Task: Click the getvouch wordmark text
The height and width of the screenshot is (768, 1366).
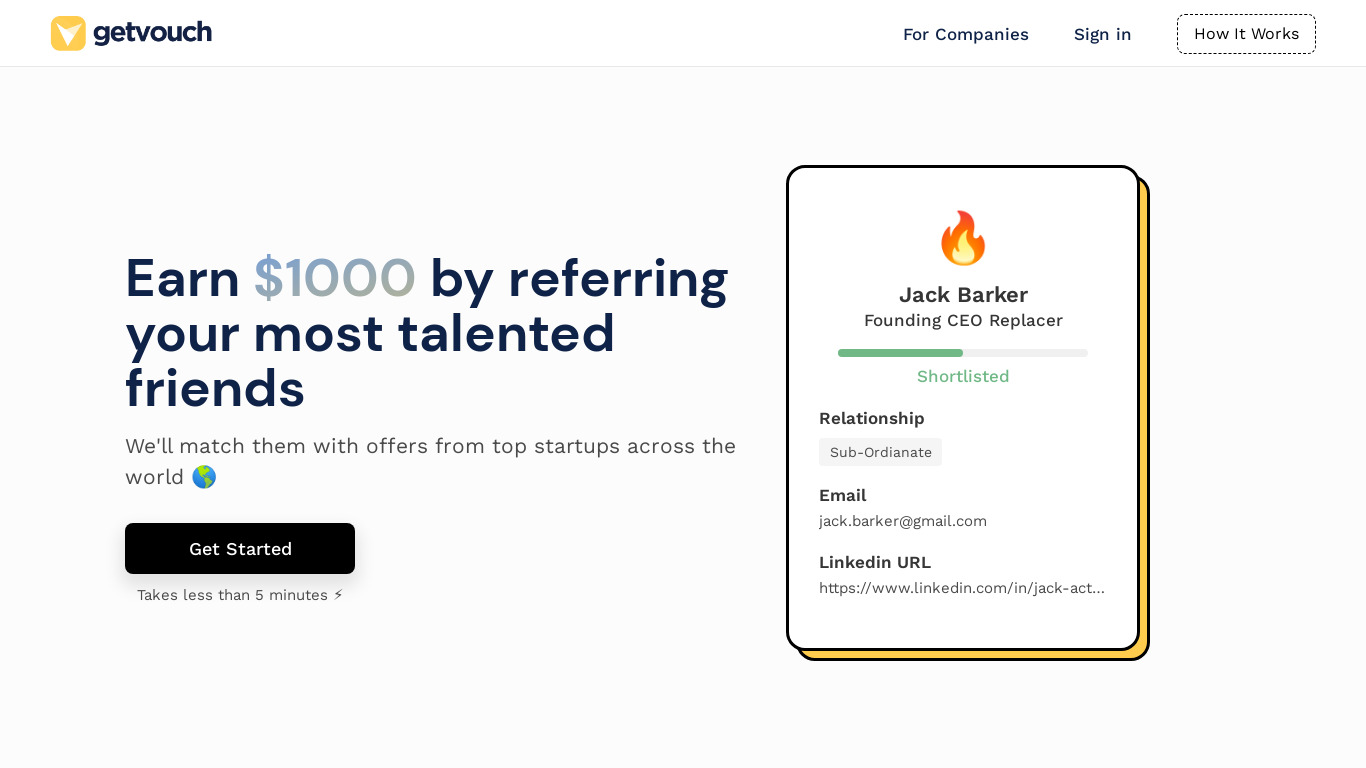Action: (152, 33)
